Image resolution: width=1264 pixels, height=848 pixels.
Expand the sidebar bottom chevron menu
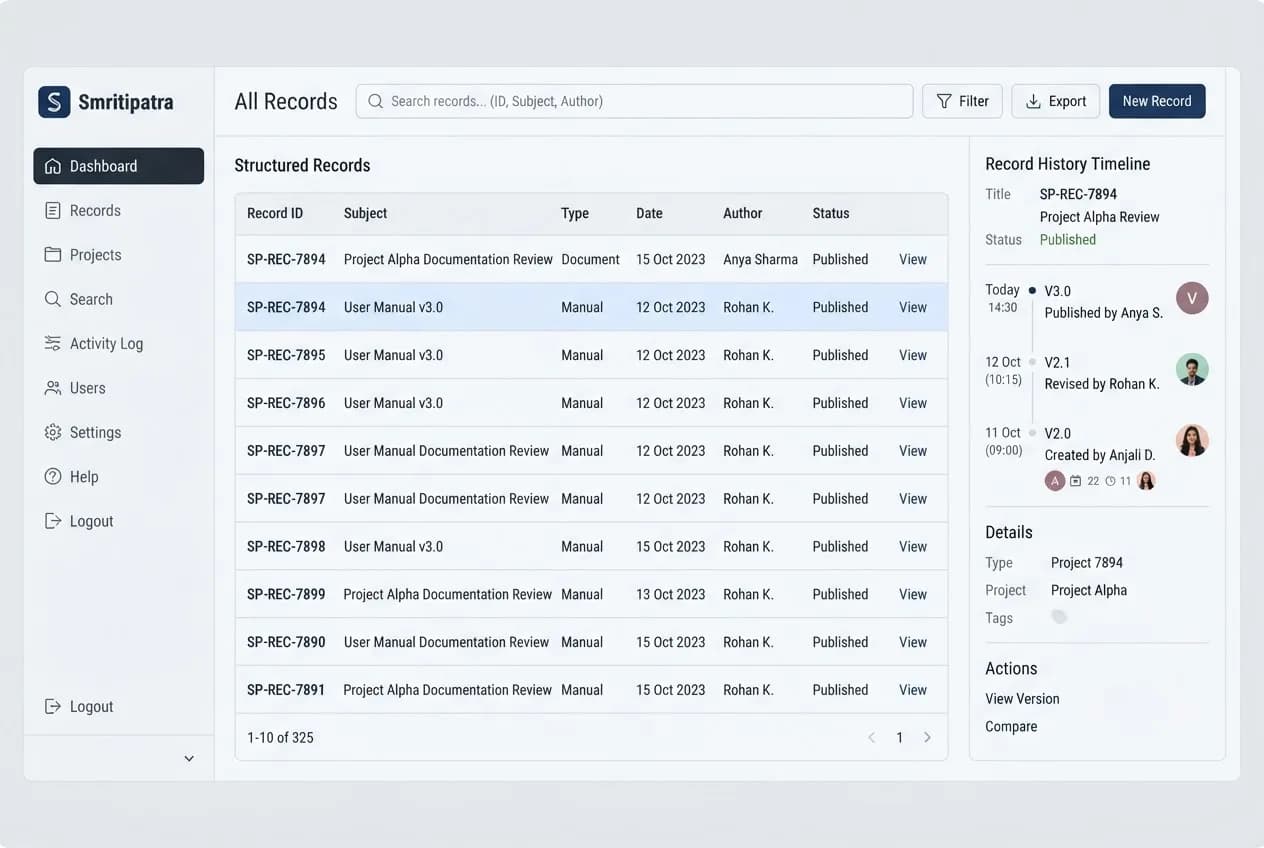tap(189, 759)
